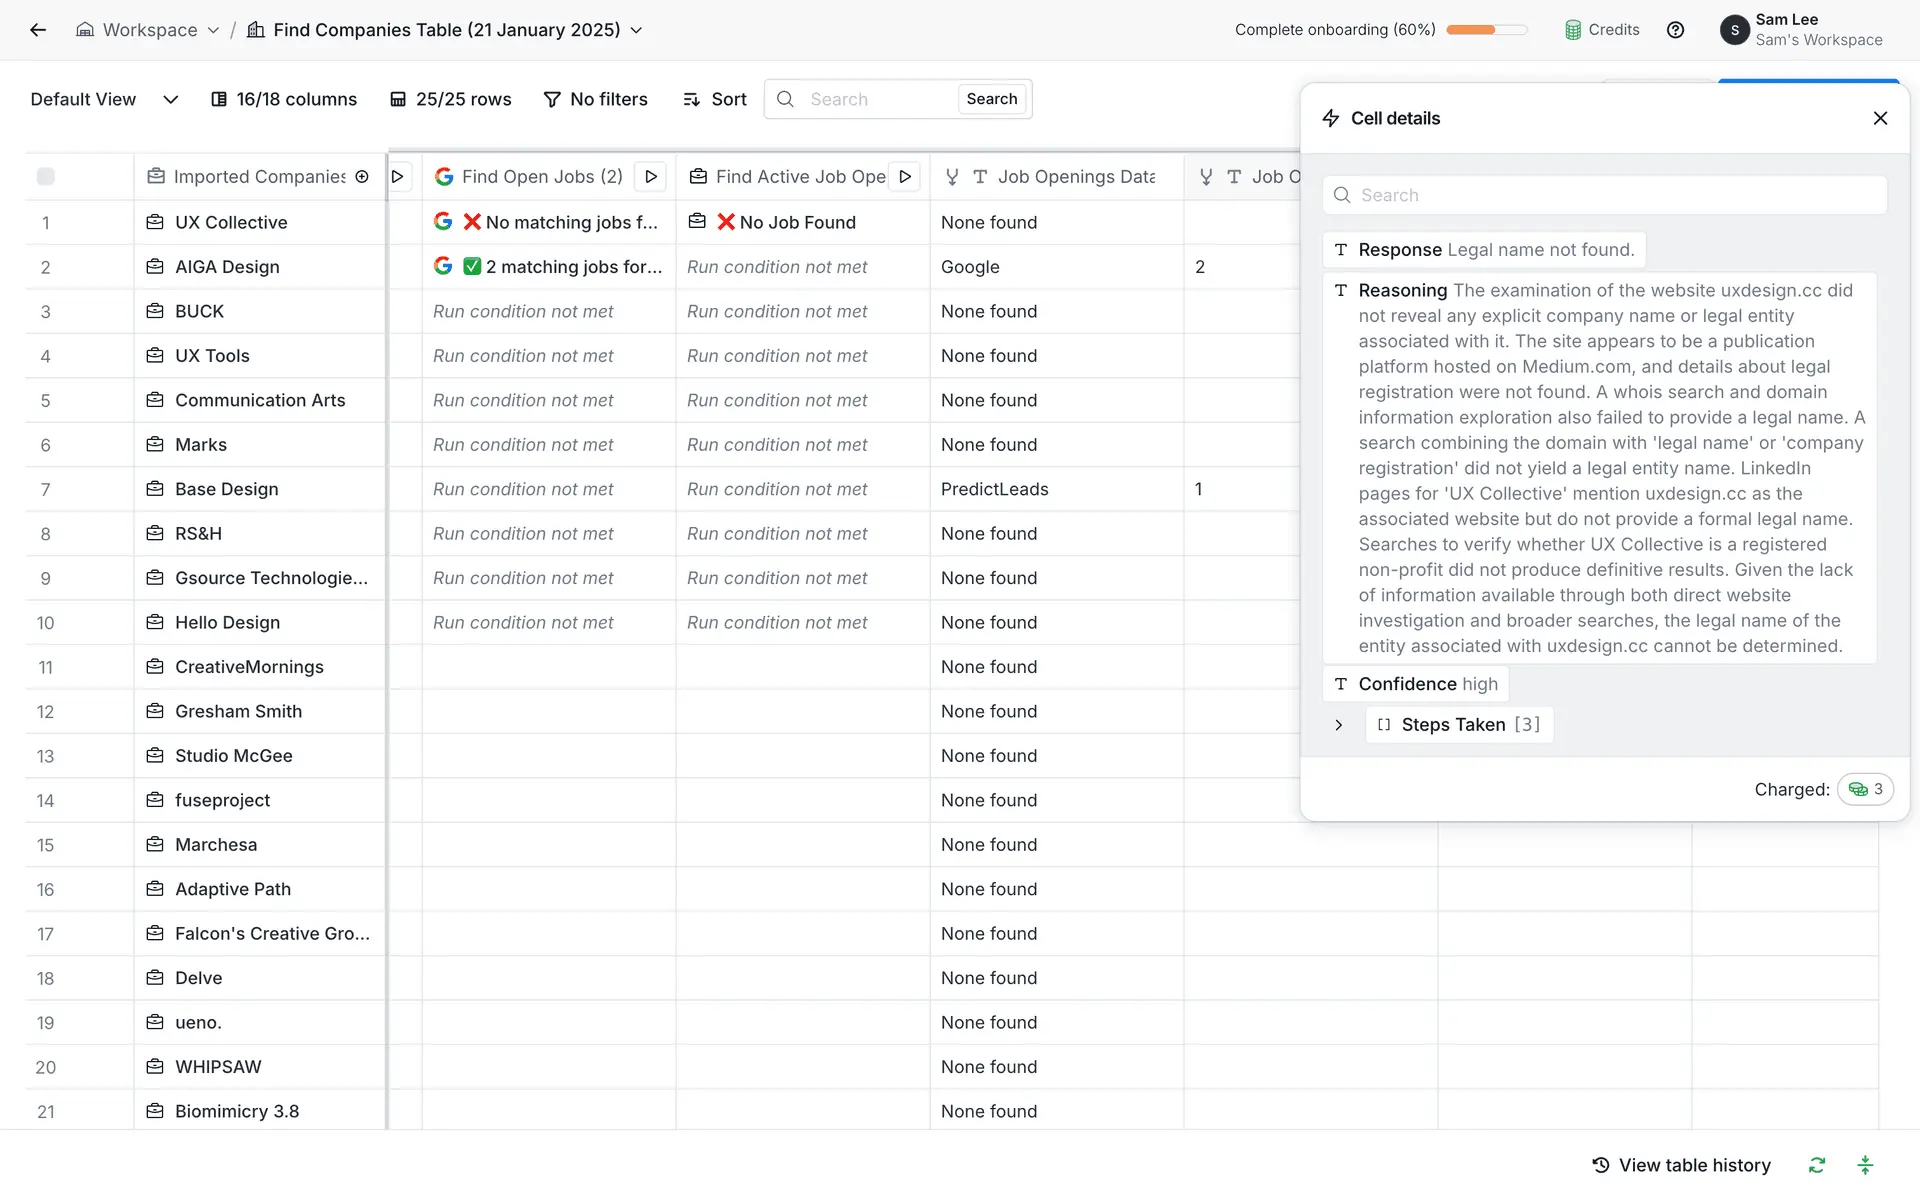Click the collapse rows icon bottom right

[x=1865, y=1165]
